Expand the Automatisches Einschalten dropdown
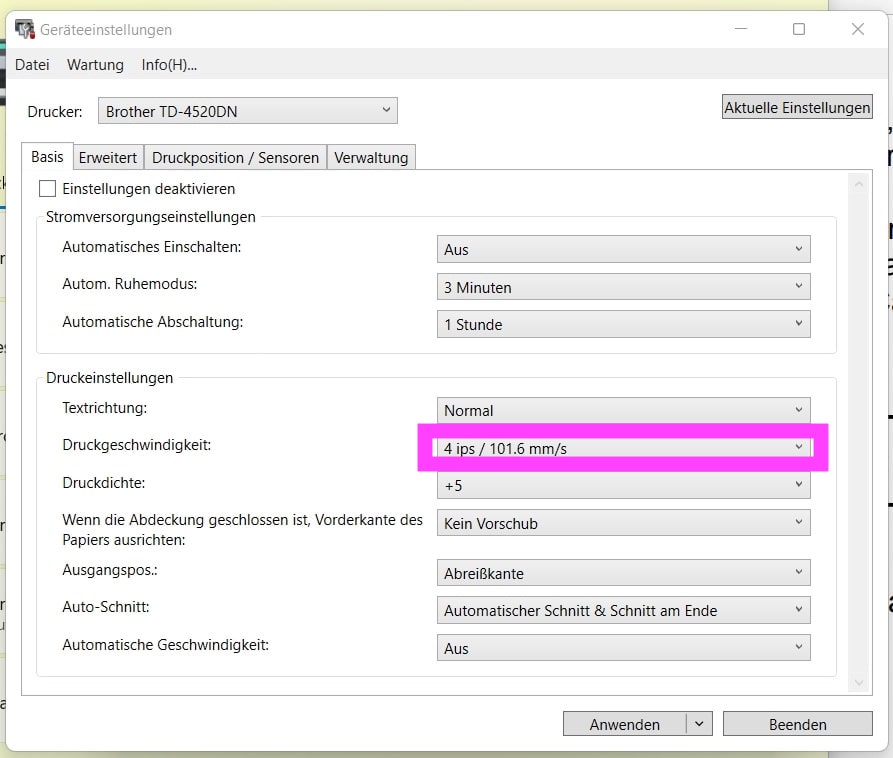The width and height of the screenshot is (893, 758). [x=624, y=249]
